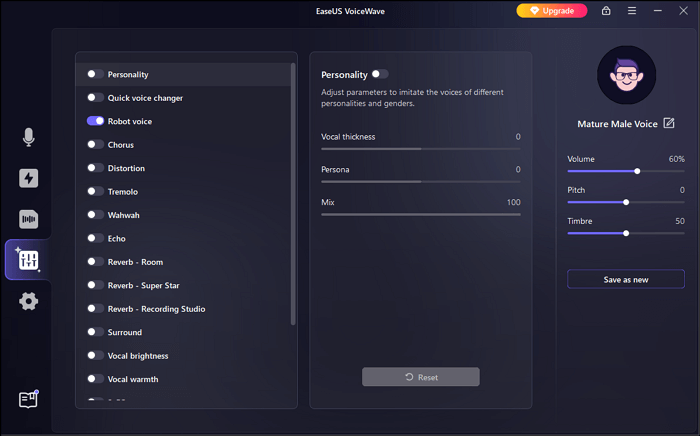This screenshot has height=436, width=700.
Task: Select the Echo effect label
Action: [x=116, y=238]
